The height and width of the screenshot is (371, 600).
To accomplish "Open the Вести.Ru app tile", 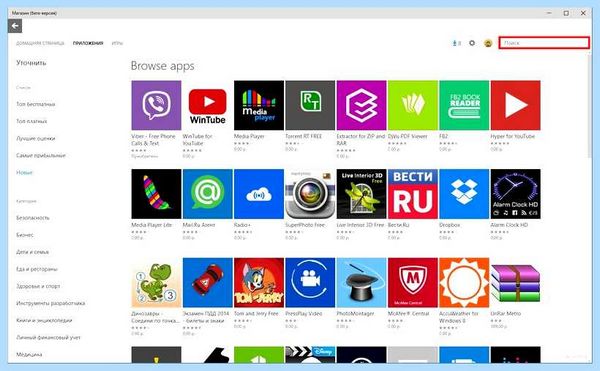I will [412, 194].
